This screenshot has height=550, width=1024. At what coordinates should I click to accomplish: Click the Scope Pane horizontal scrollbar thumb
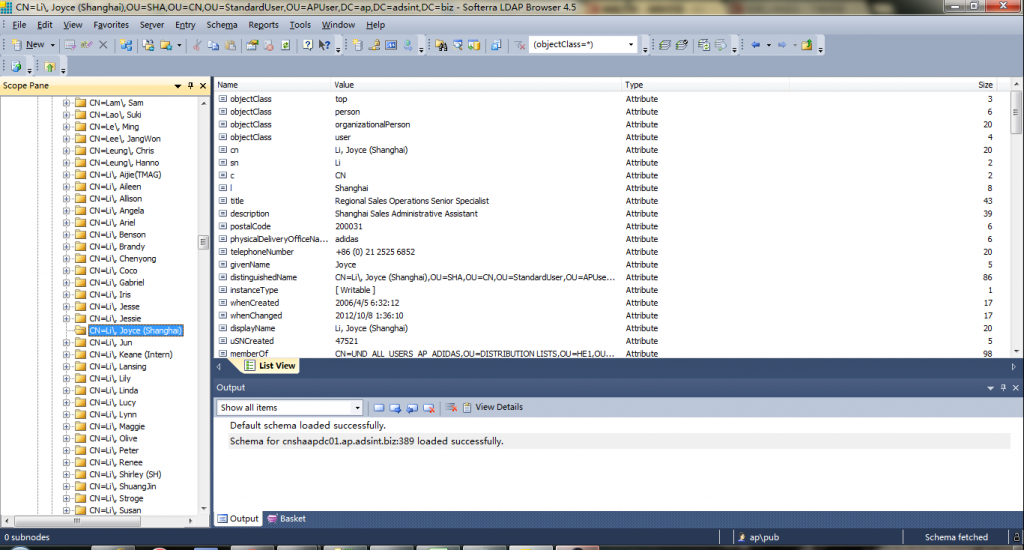click(x=76, y=521)
